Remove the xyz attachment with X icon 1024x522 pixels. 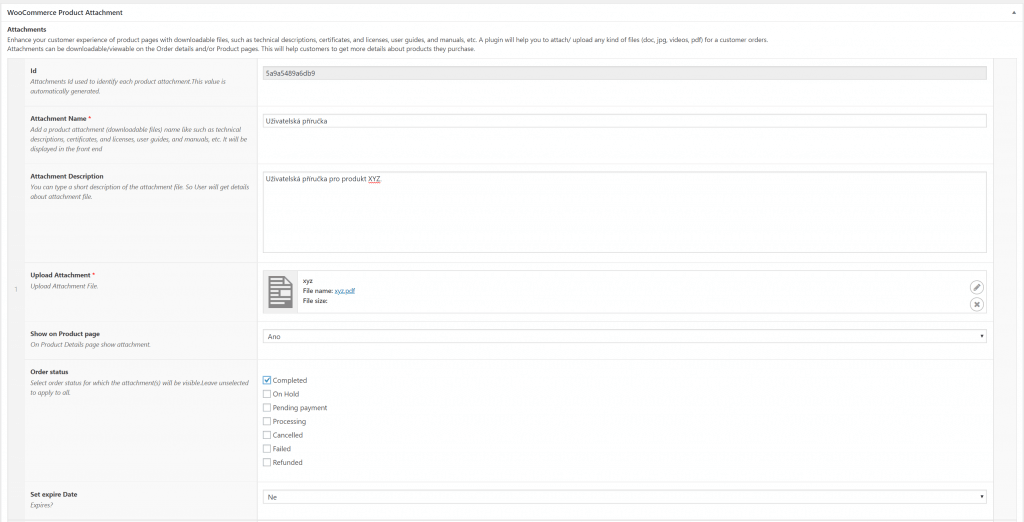click(x=976, y=304)
